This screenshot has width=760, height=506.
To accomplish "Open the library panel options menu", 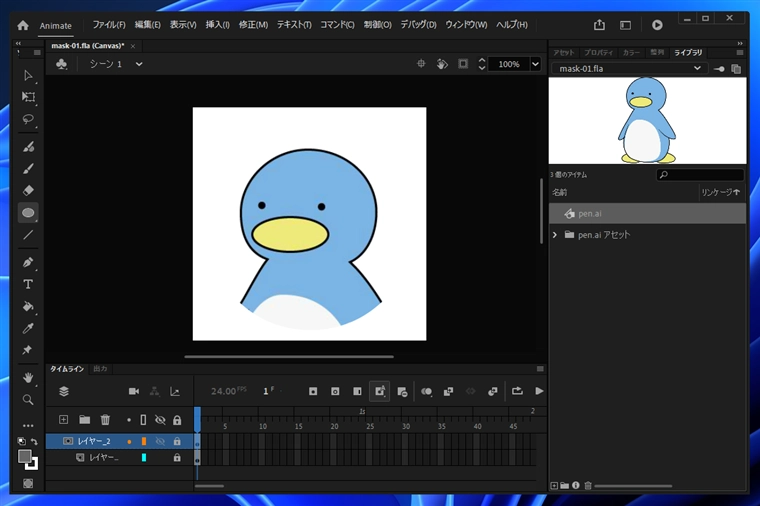I will [740, 52].
